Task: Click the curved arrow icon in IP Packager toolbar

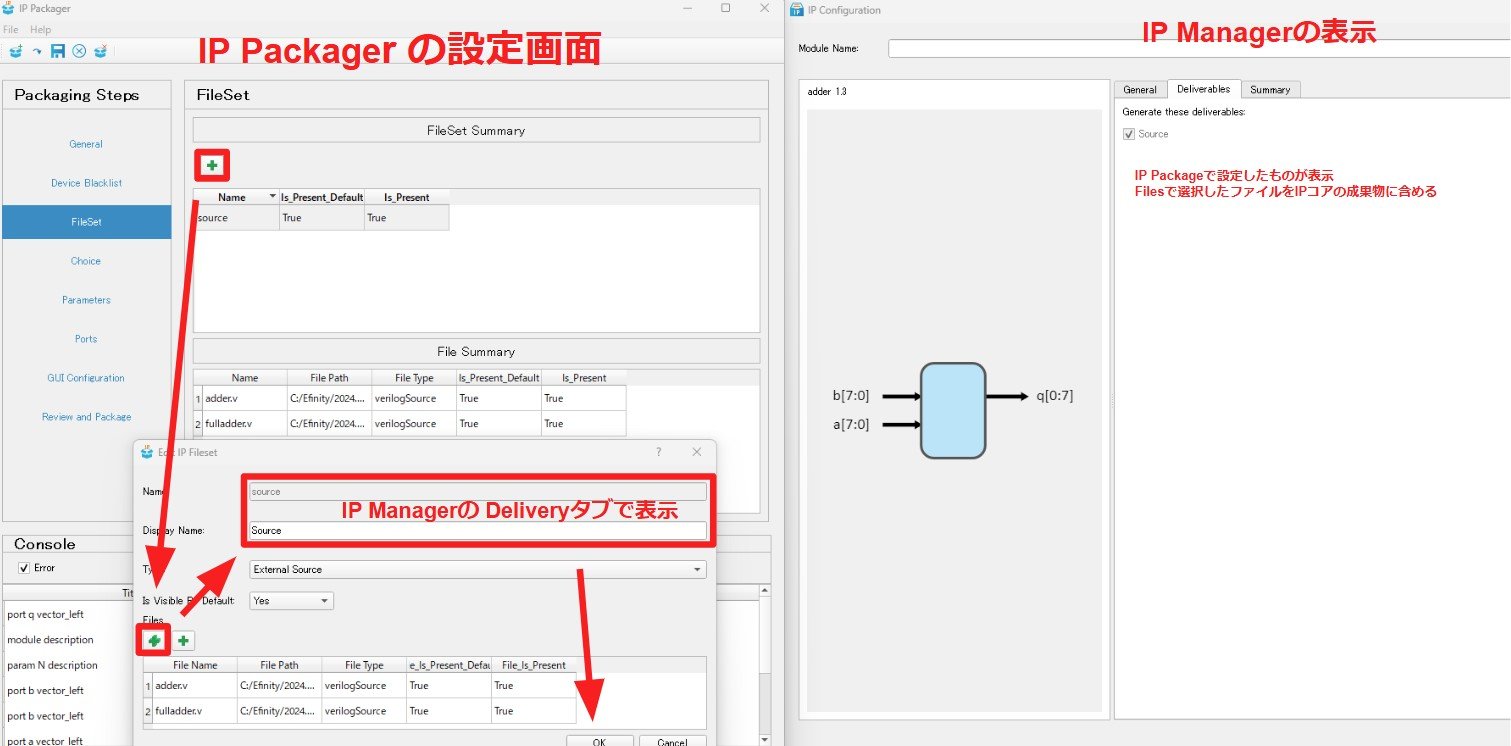Action: [x=37, y=51]
